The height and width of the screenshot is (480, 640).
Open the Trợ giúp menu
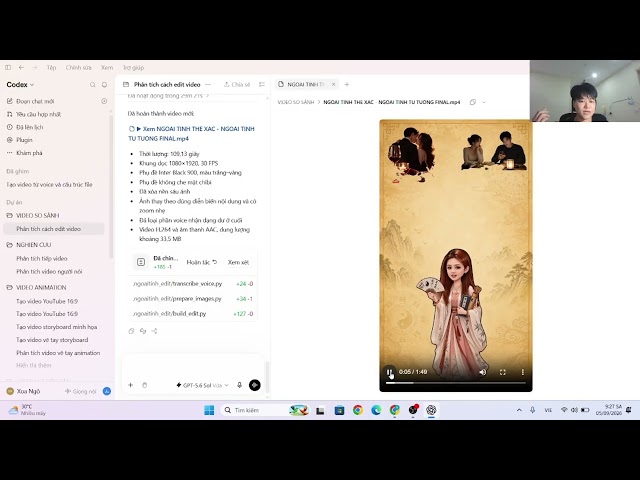point(133,67)
